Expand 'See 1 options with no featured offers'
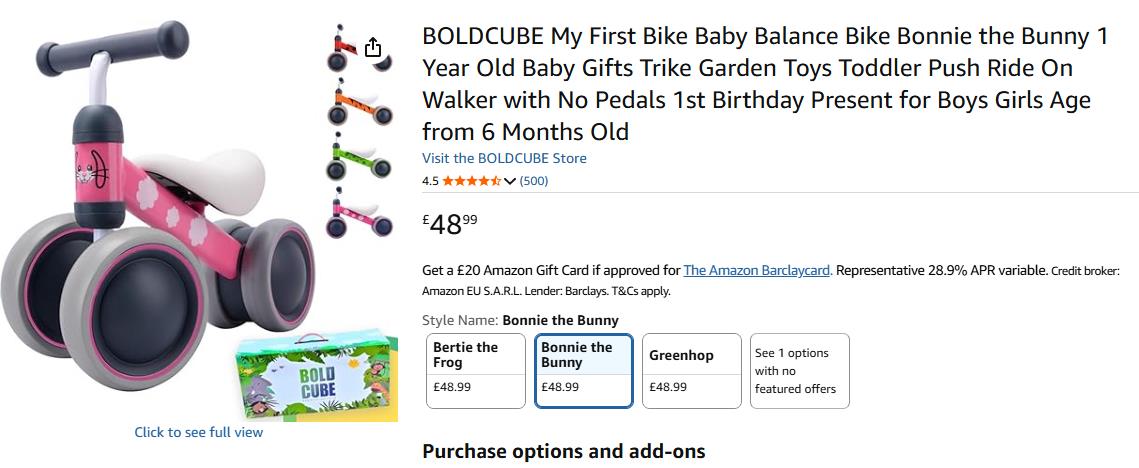The width and height of the screenshot is (1139, 468). [799, 371]
